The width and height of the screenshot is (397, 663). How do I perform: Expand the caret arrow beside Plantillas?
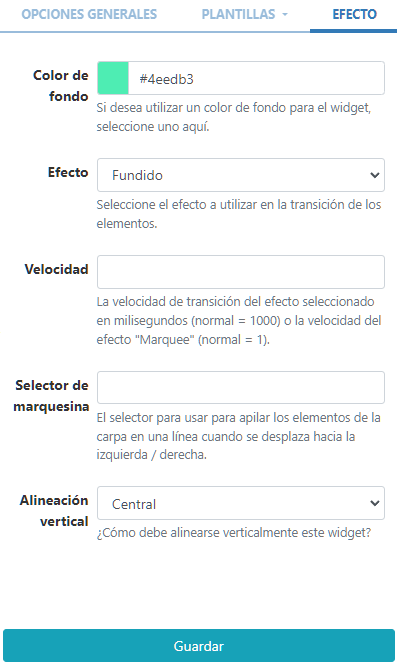(x=285, y=14)
